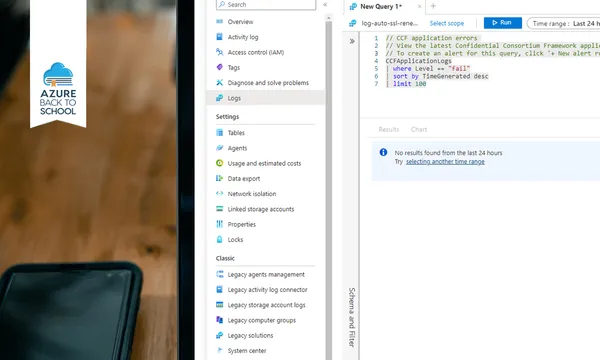Click the purple Tags icon
600x360 pixels.
[219, 67]
